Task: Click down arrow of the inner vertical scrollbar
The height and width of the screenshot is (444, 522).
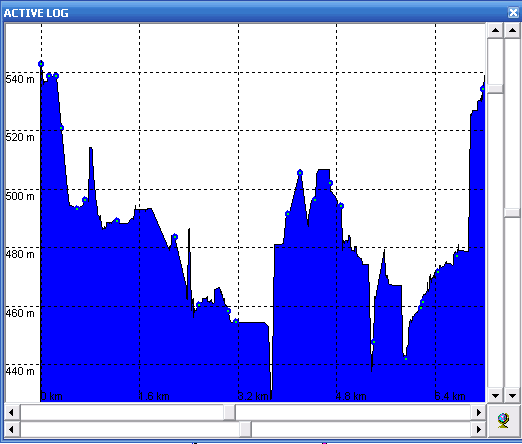Action: (495, 396)
